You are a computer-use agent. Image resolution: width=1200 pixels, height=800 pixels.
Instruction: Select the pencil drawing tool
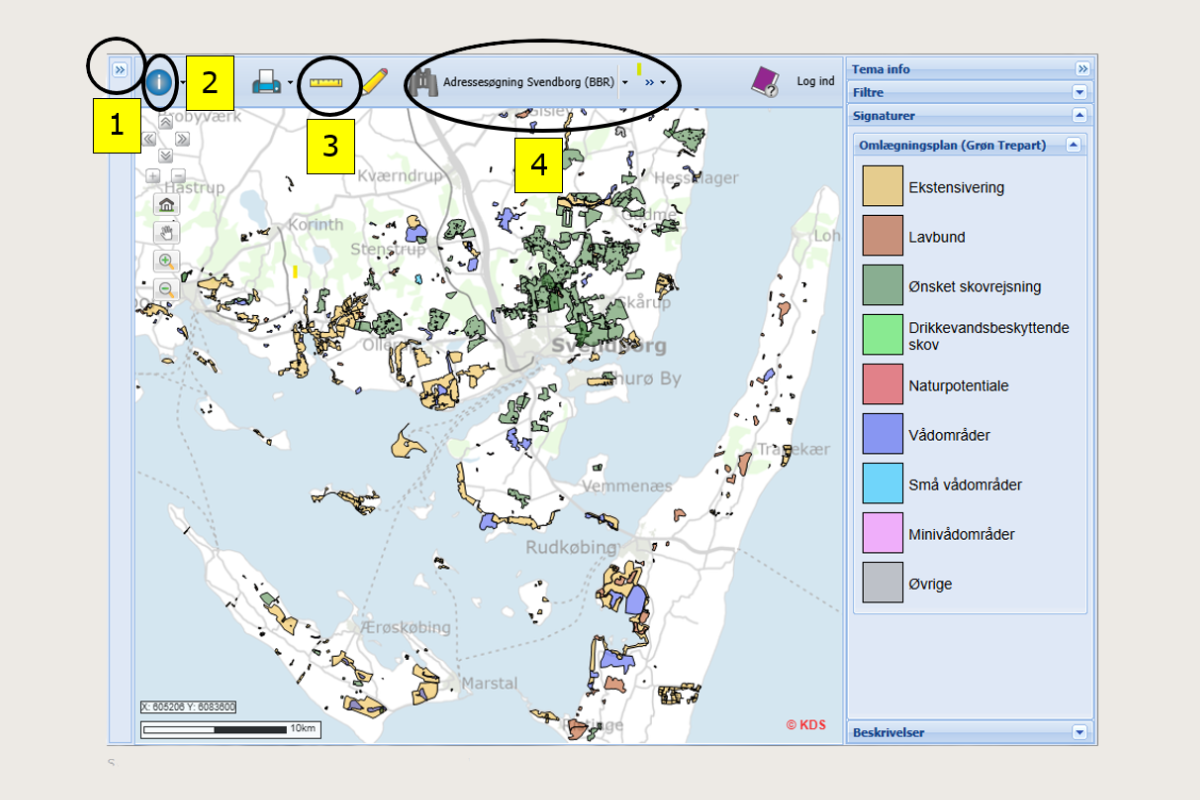click(375, 82)
